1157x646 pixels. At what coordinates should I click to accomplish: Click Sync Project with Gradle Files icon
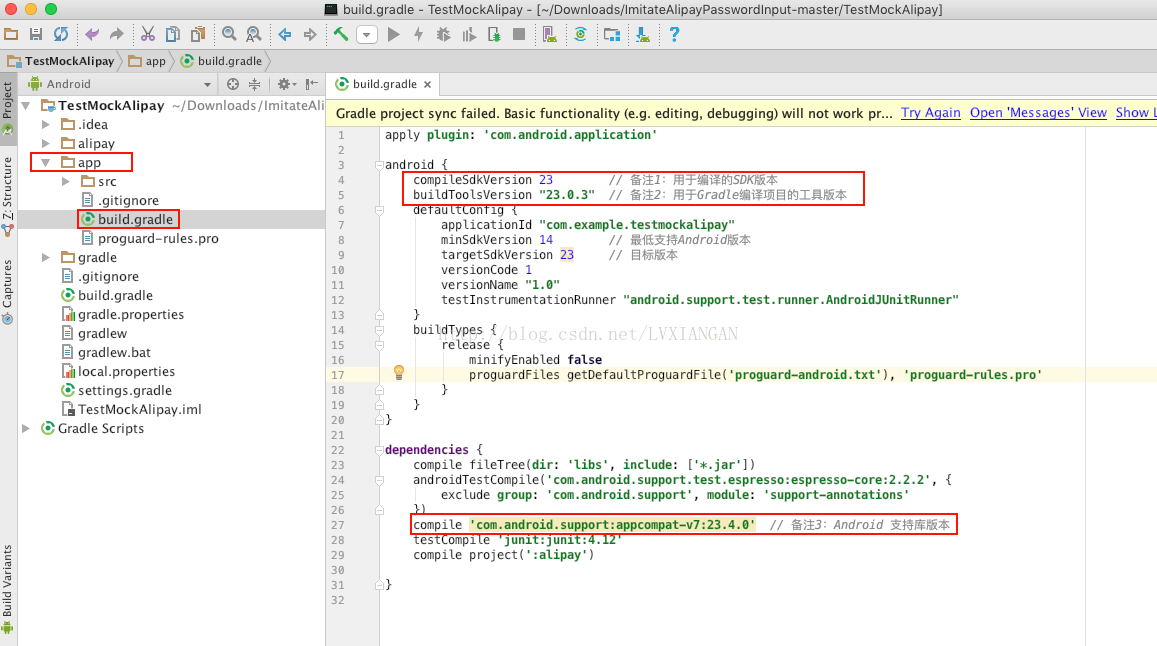[581, 34]
